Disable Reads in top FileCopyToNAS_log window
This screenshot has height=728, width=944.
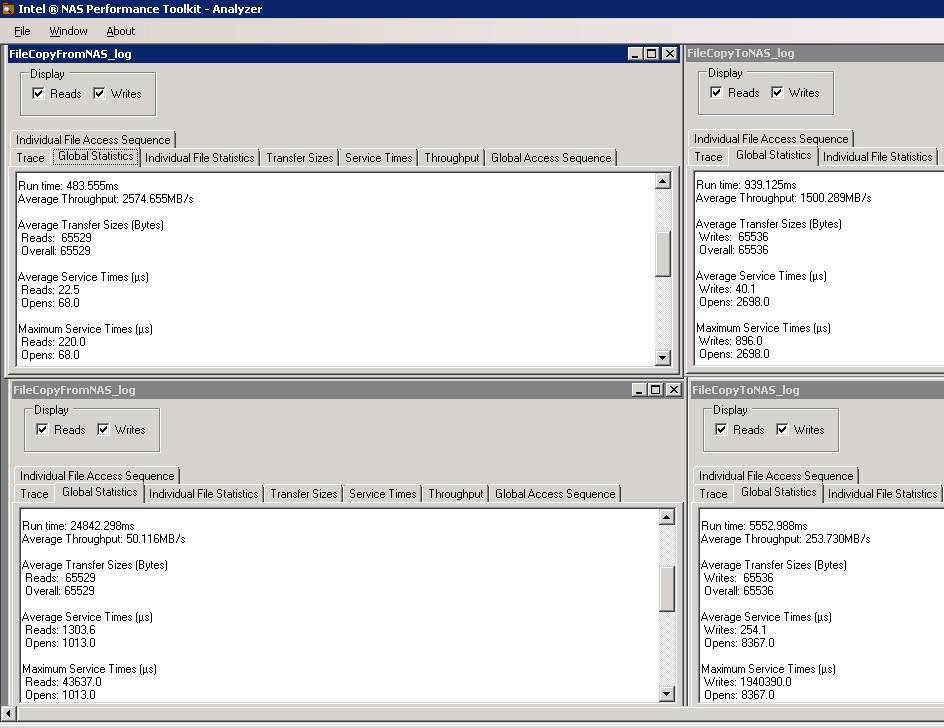pos(717,93)
